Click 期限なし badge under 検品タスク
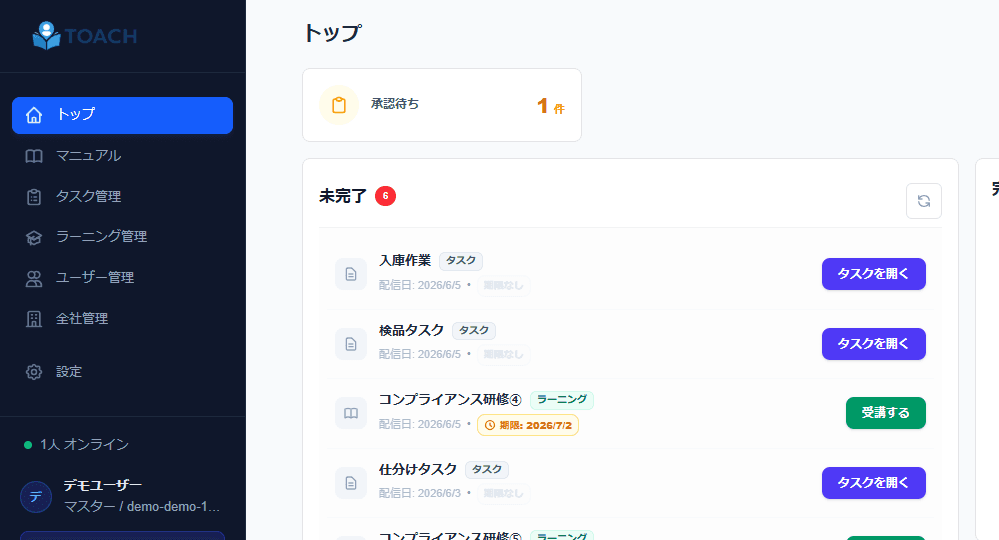 (503, 354)
